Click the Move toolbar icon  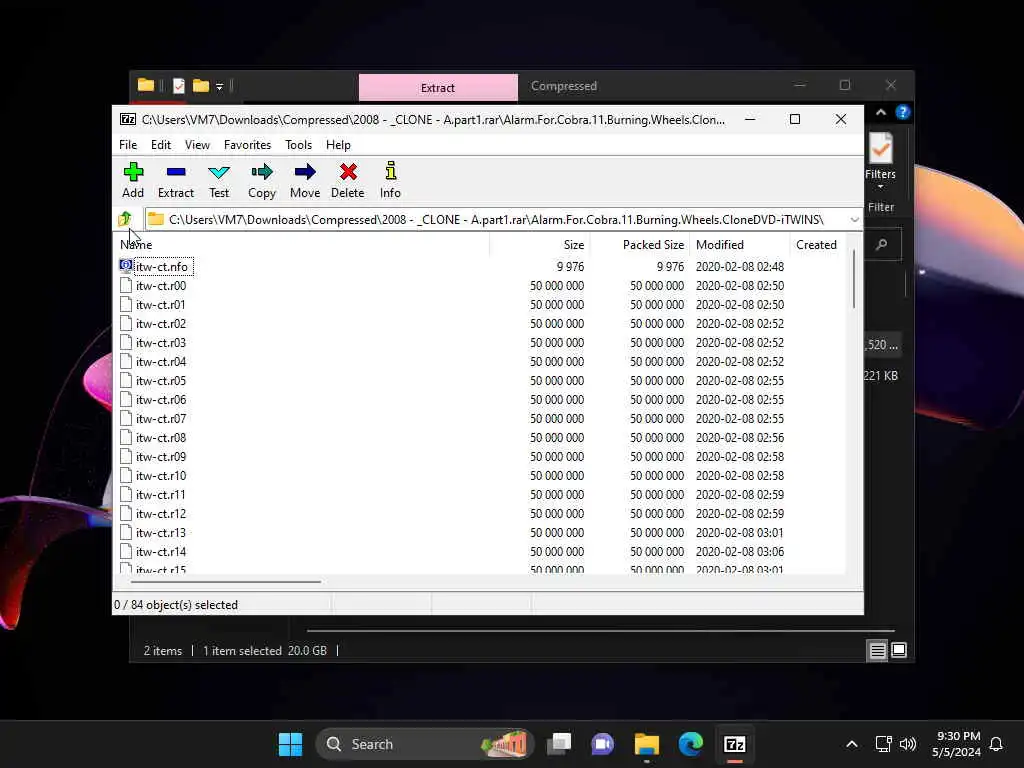(305, 180)
